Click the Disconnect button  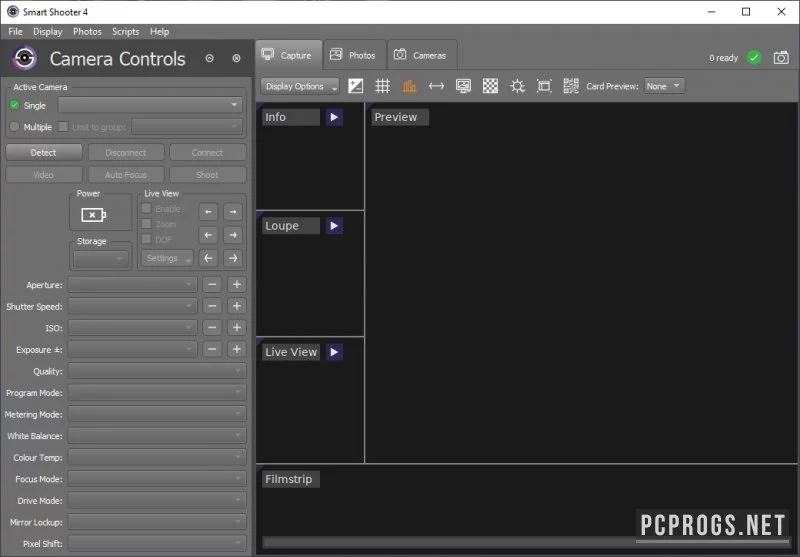[x=126, y=153]
